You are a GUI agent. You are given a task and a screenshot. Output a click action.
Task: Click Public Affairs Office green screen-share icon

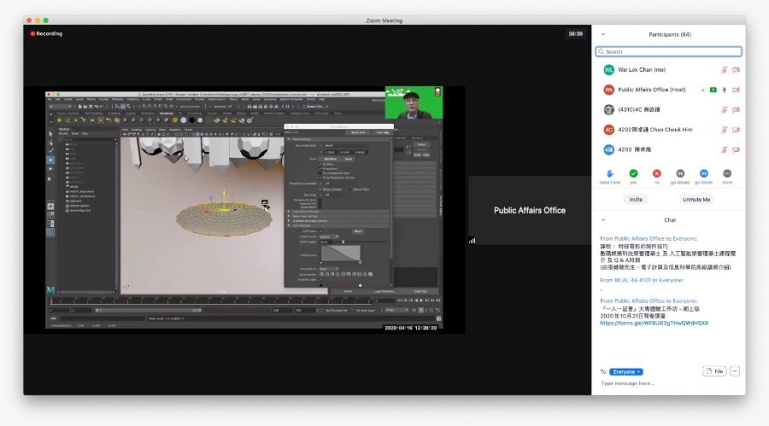pyautogui.click(x=713, y=90)
